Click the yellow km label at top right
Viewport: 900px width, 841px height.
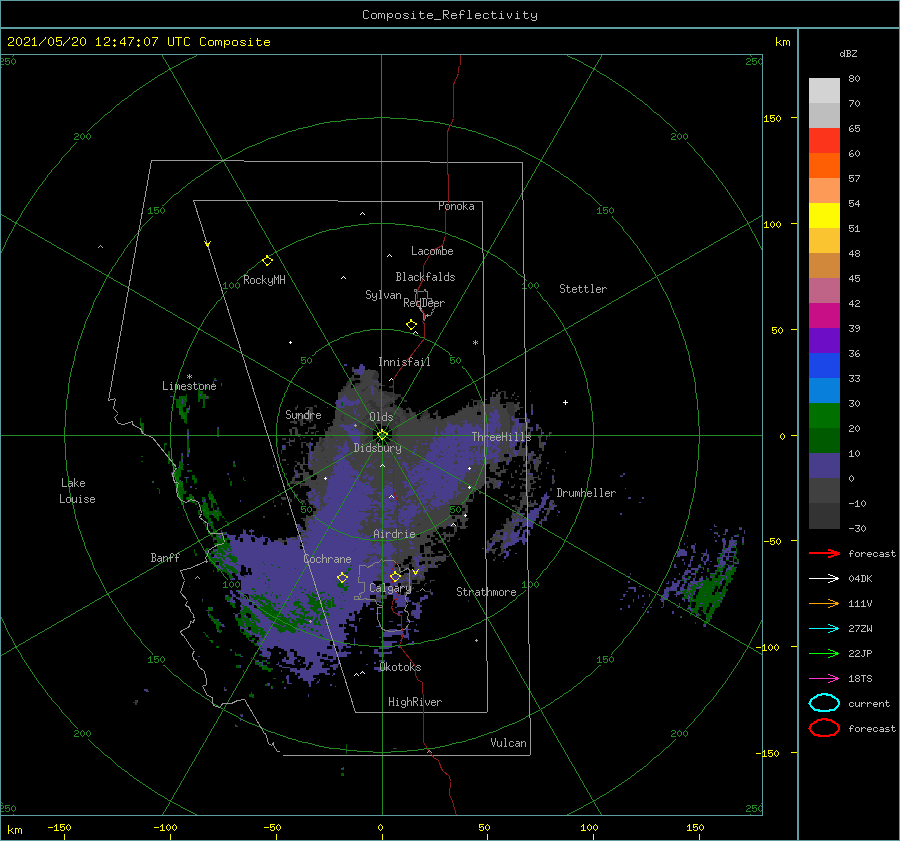(782, 42)
